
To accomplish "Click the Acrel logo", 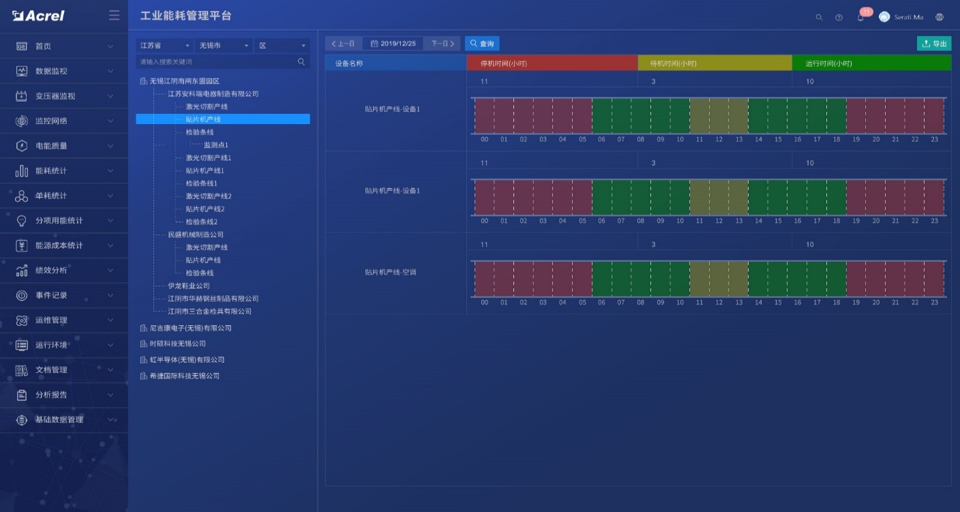I will (x=38, y=16).
